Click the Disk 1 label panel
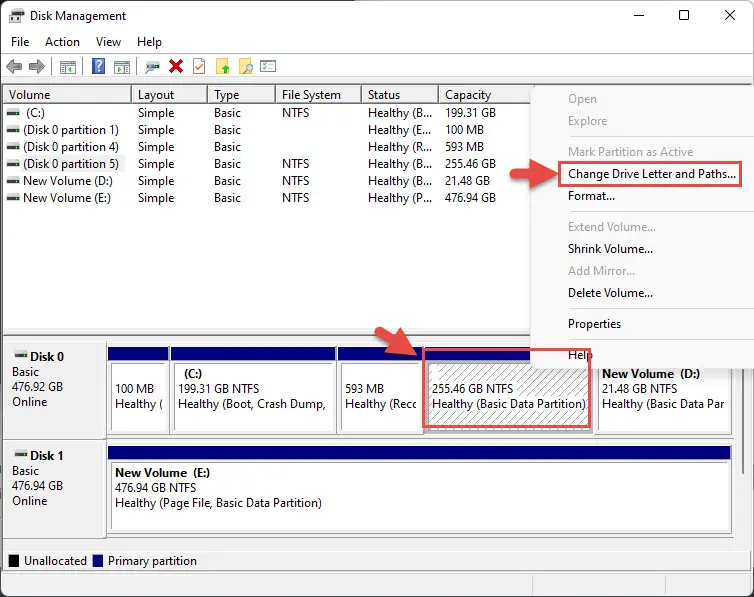754x597 pixels. (55, 488)
